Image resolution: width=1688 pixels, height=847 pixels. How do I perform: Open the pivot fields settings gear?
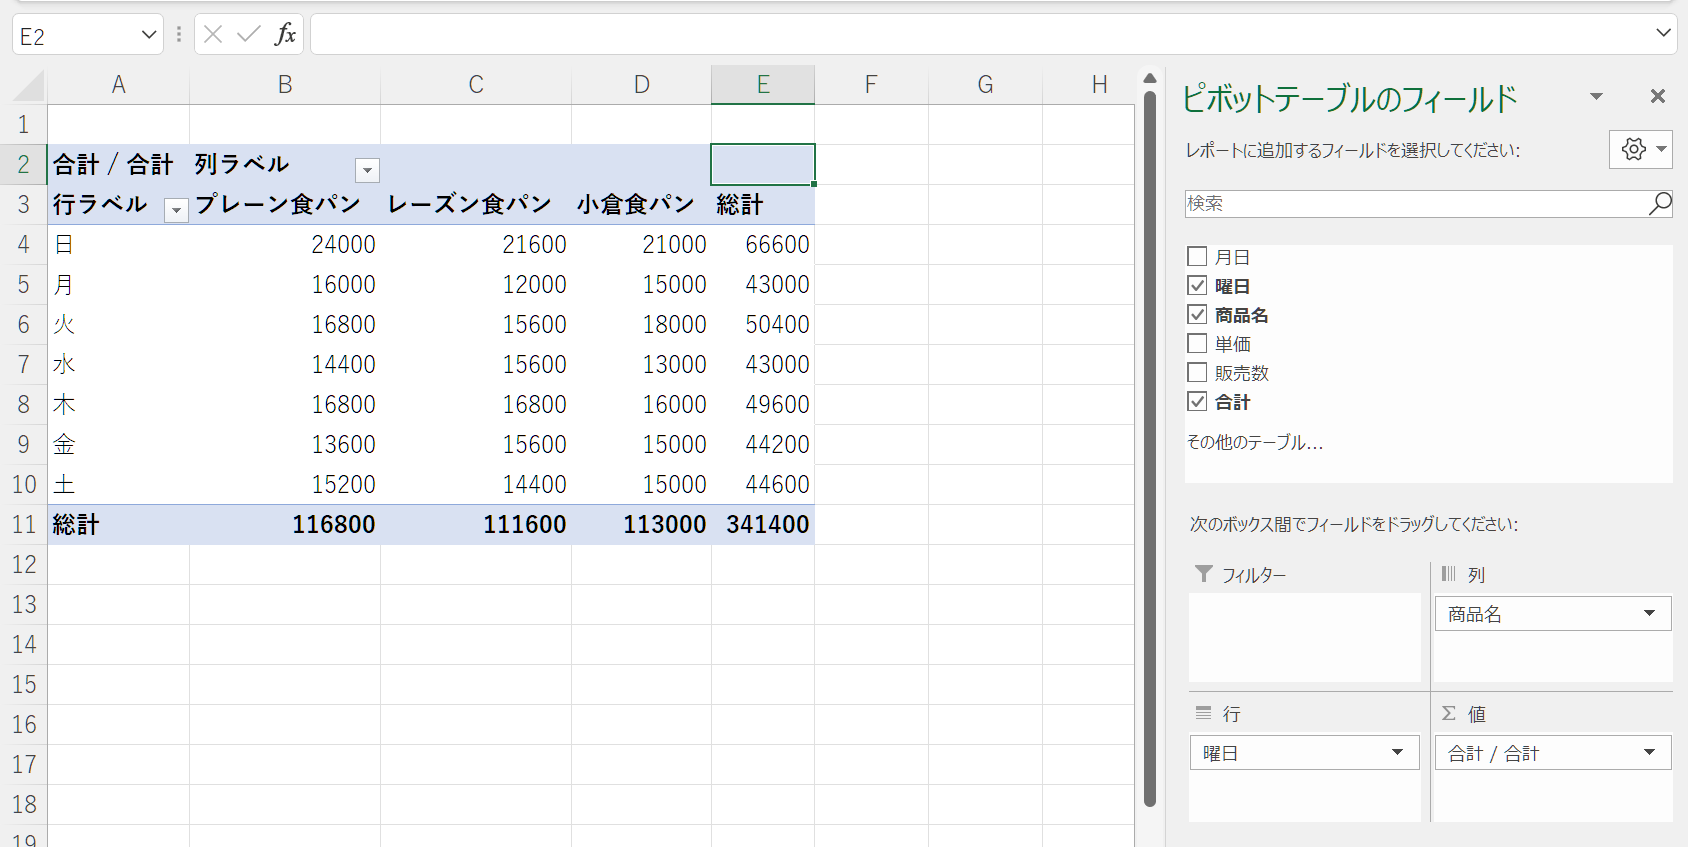click(x=1640, y=149)
